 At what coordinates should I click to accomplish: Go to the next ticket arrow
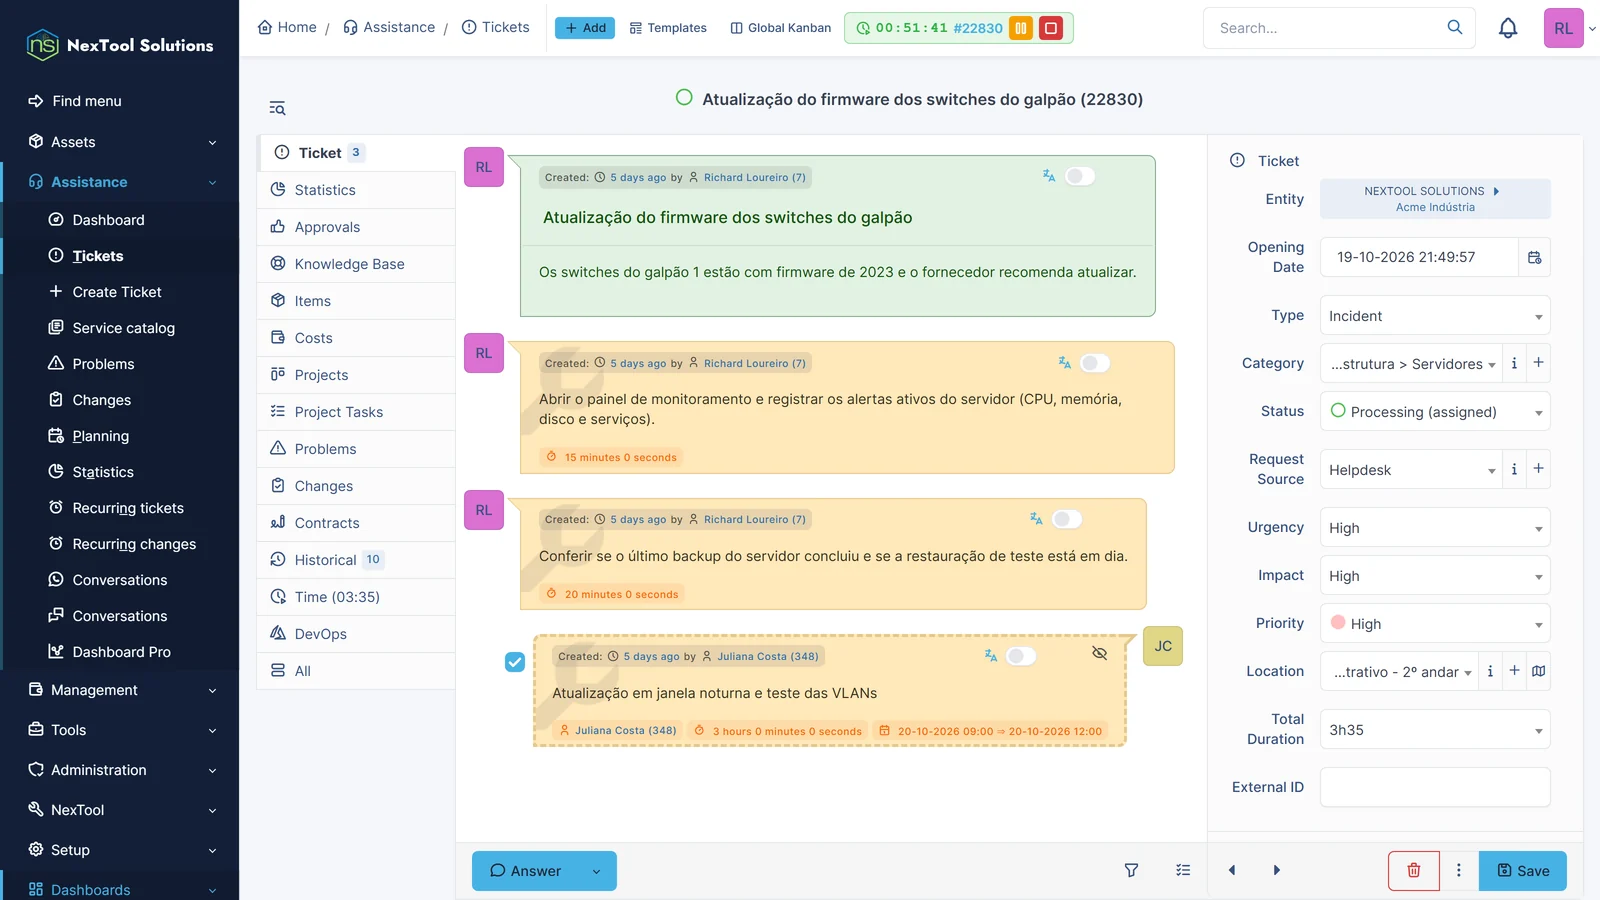point(1276,870)
